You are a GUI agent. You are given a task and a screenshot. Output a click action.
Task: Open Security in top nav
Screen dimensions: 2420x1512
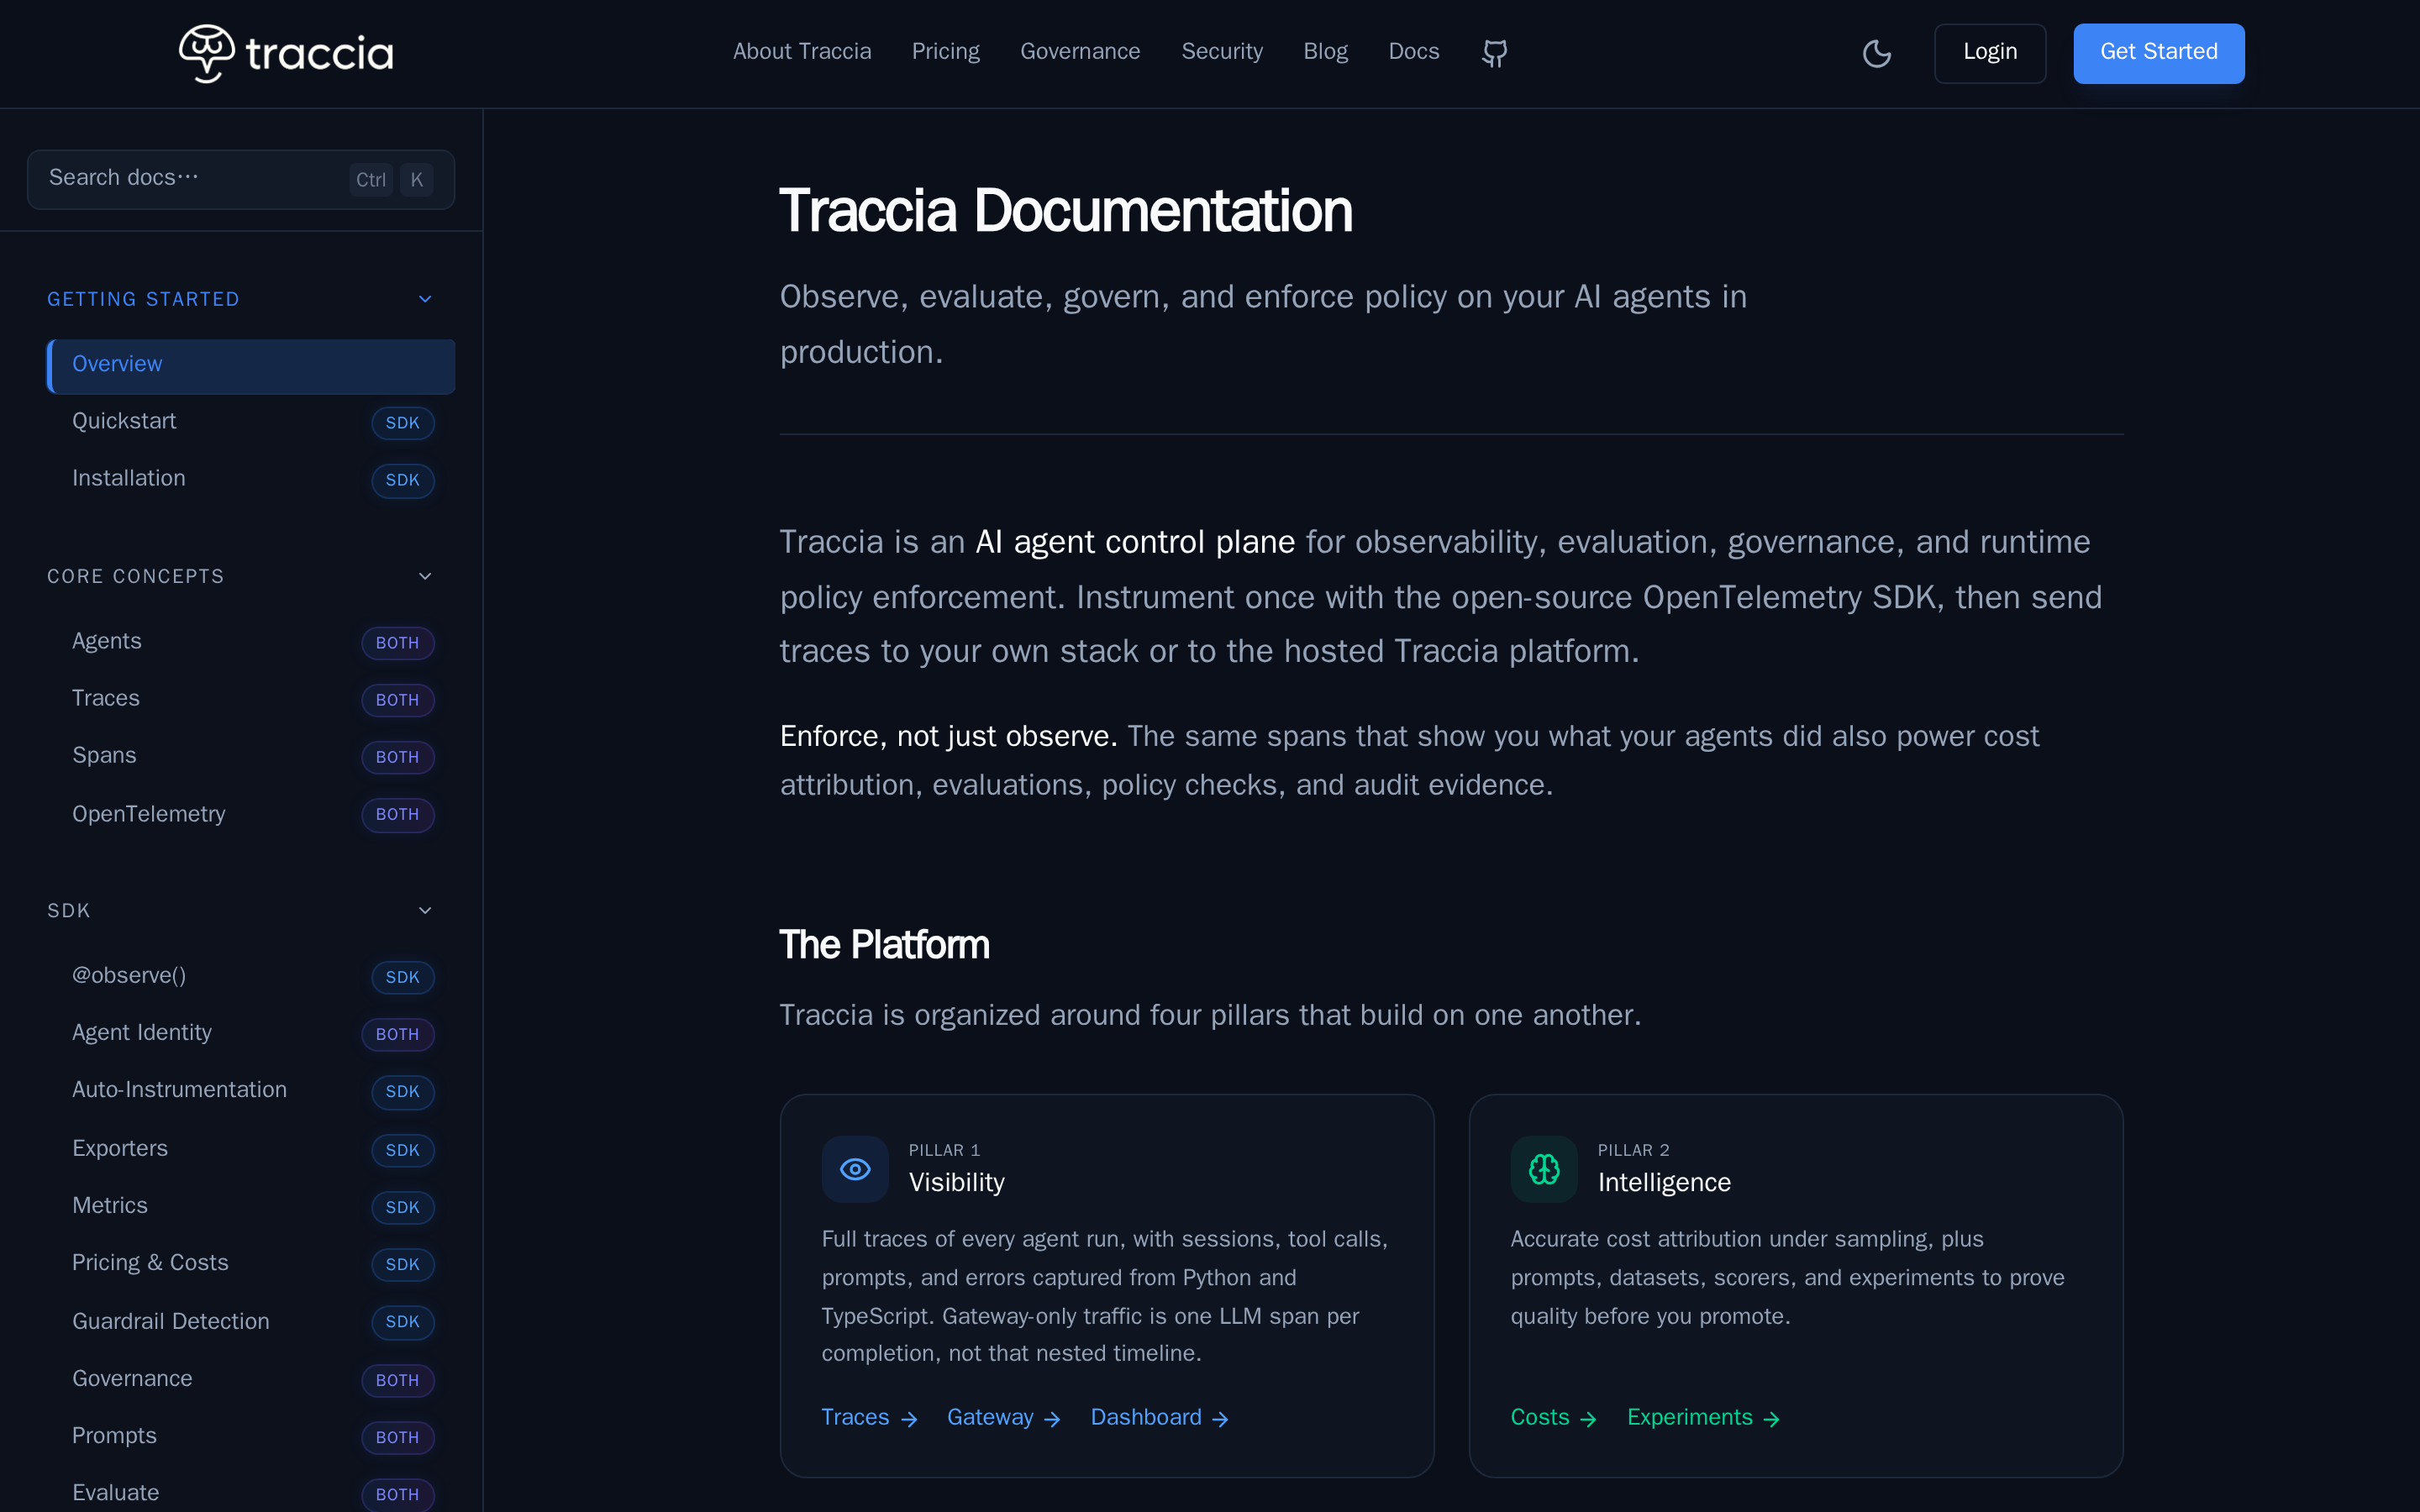[x=1222, y=52]
